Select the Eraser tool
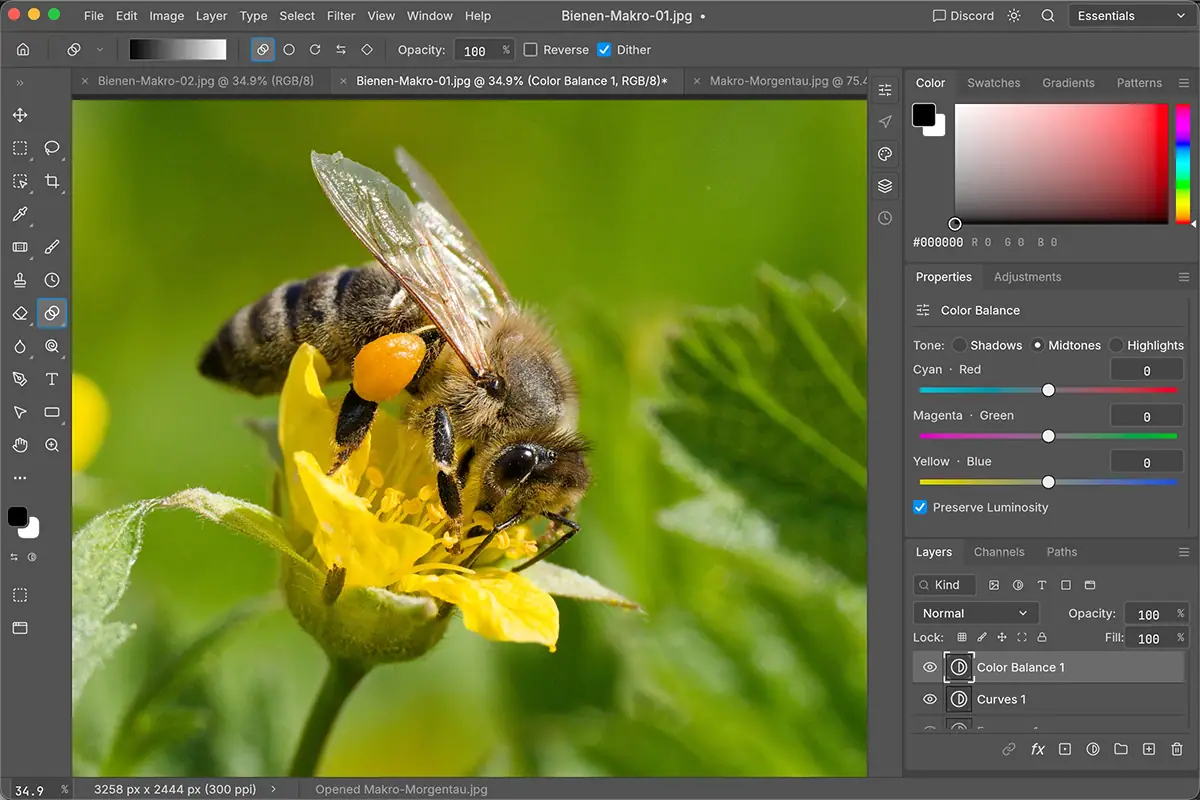The width and height of the screenshot is (1200, 800). (x=20, y=313)
